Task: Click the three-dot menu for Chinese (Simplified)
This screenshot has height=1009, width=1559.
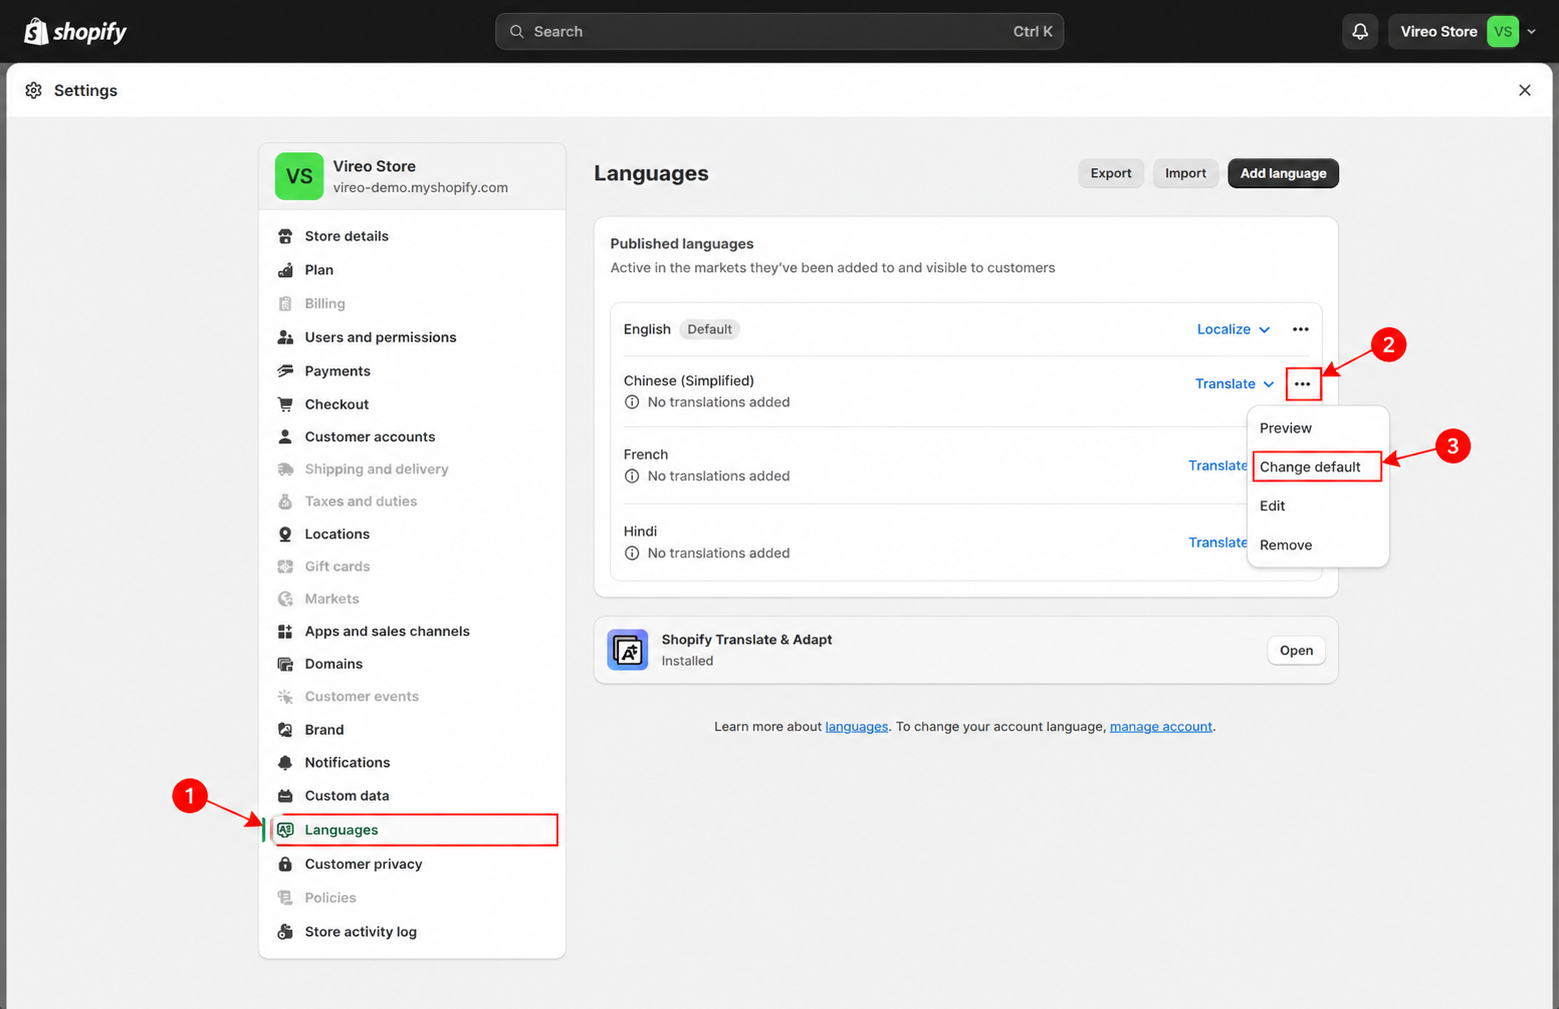Action: click(1302, 384)
